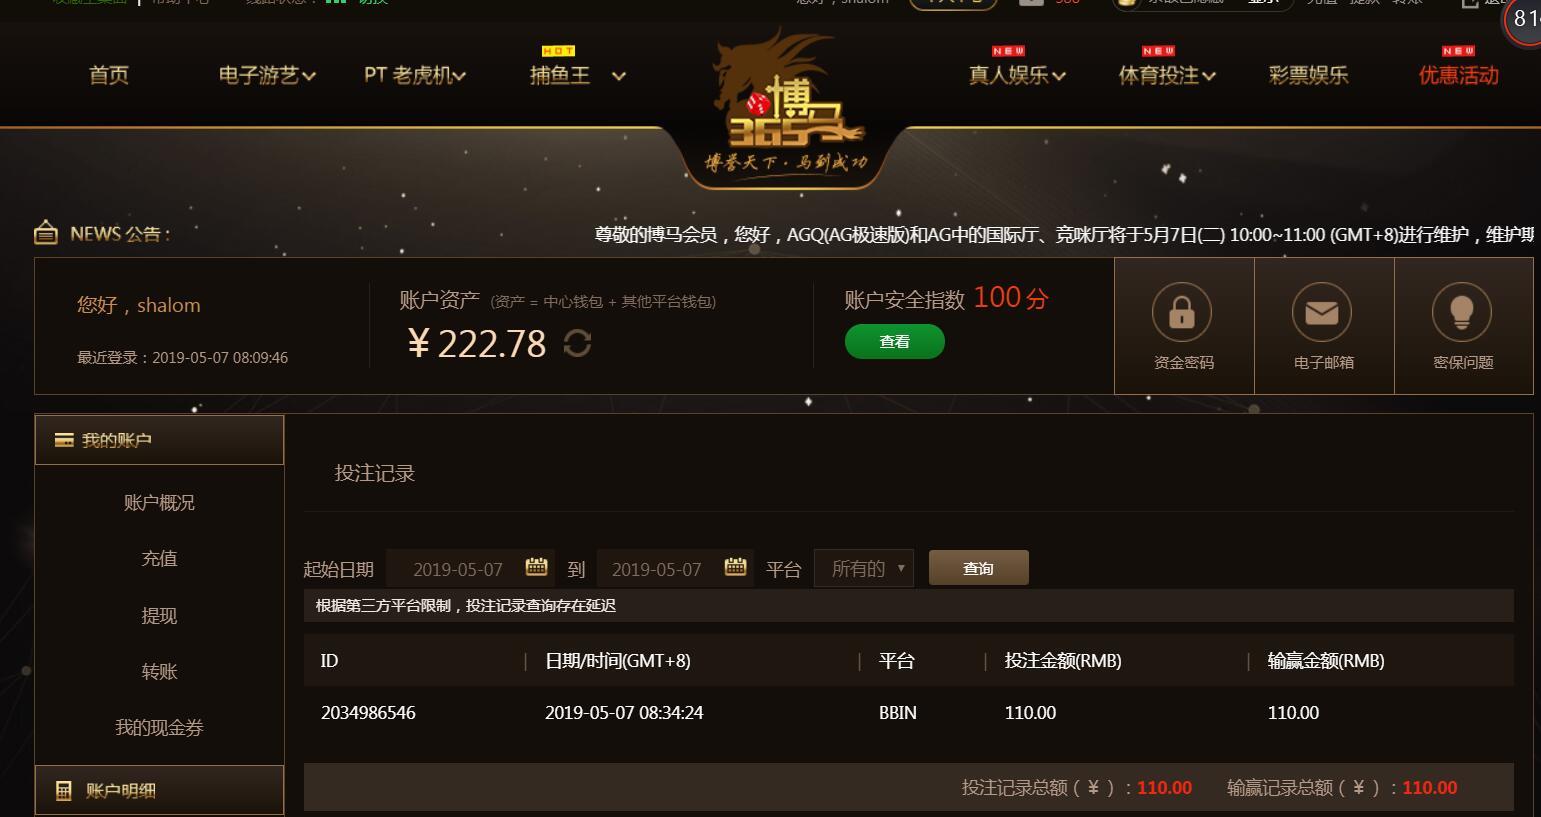Collapse the 我的账户 sidebar section
This screenshot has height=817, width=1541.
[x=159, y=440]
